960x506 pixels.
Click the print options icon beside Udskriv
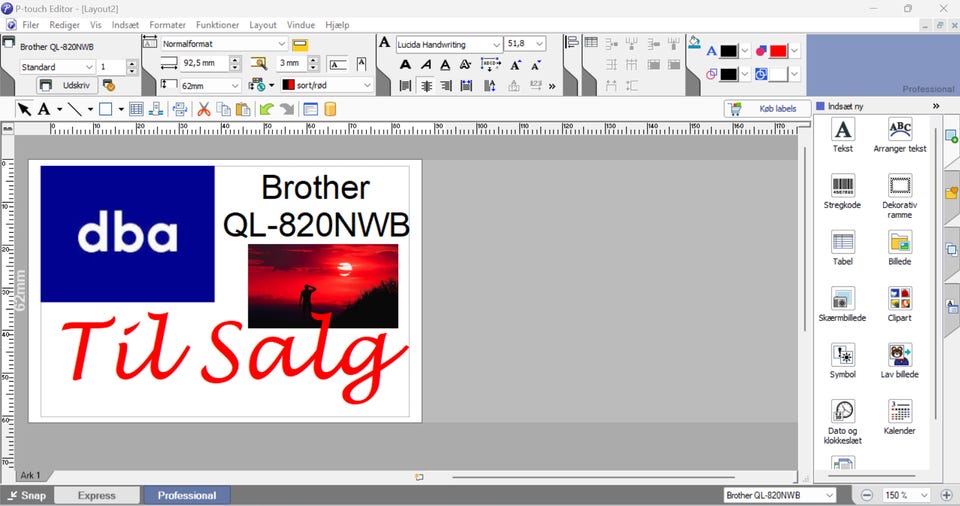[109, 85]
